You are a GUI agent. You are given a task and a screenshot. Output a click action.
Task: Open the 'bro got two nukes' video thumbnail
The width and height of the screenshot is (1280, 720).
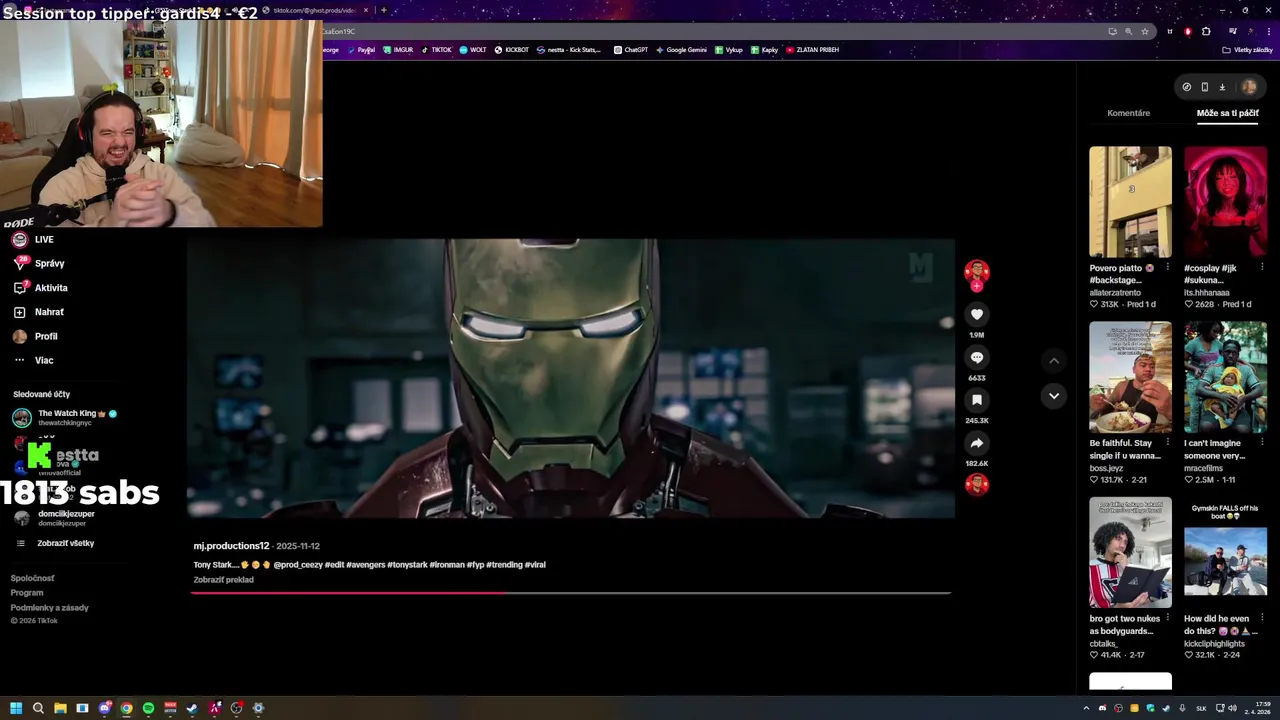[x=1130, y=552]
